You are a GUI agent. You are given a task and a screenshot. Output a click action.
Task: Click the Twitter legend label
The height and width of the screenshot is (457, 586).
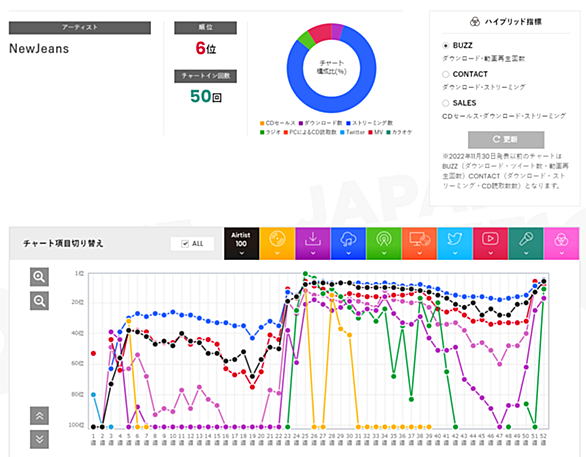tap(355, 132)
